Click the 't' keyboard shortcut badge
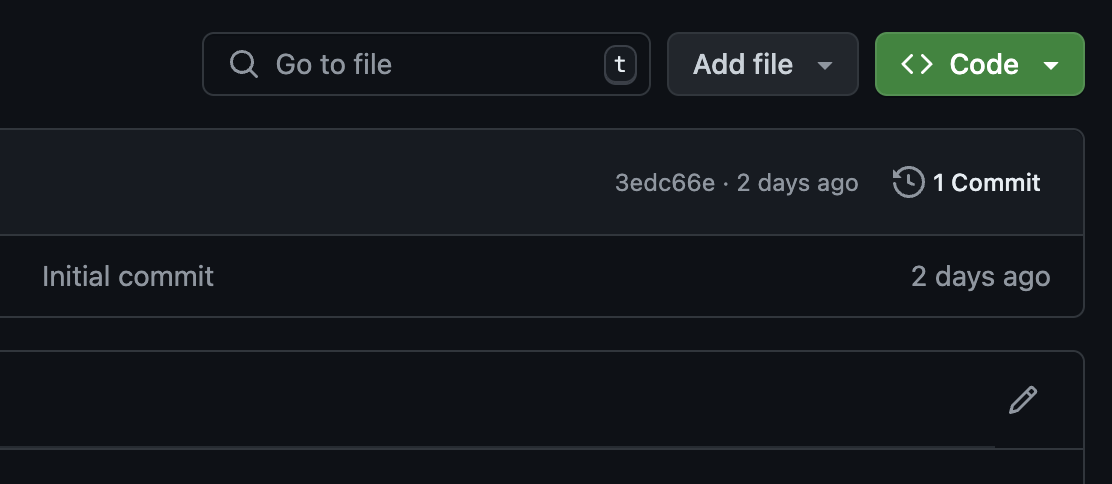 tap(620, 65)
